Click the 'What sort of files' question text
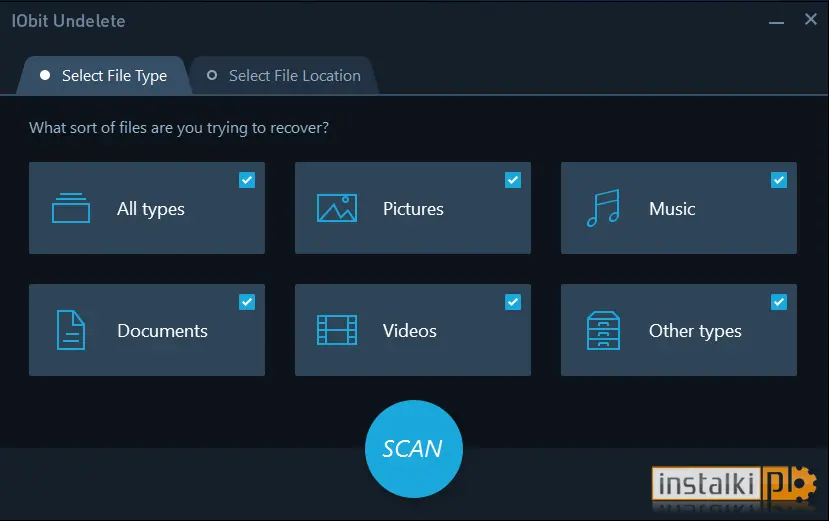This screenshot has height=521, width=829. [179, 128]
